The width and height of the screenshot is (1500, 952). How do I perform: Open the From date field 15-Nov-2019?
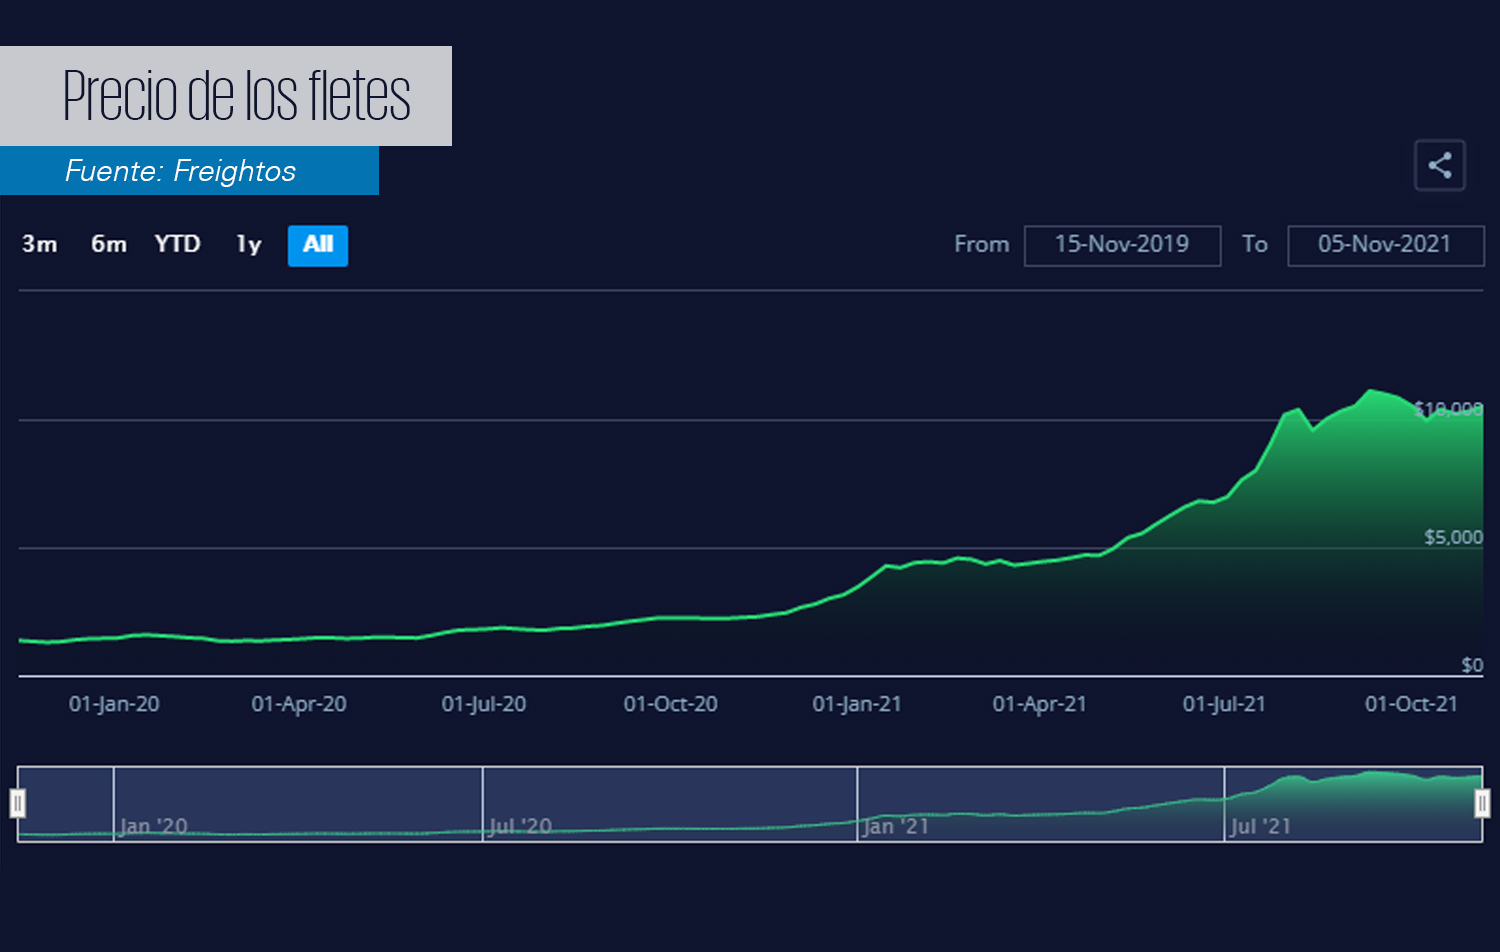(1122, 245)
